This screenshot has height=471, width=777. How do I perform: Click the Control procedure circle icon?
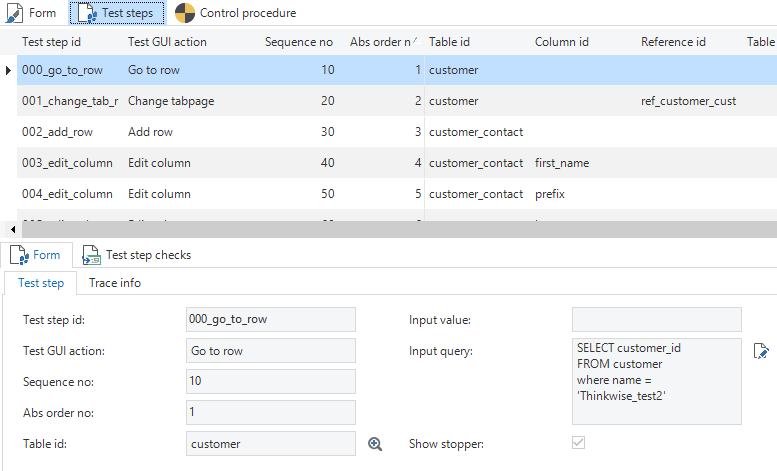point(185,13)
